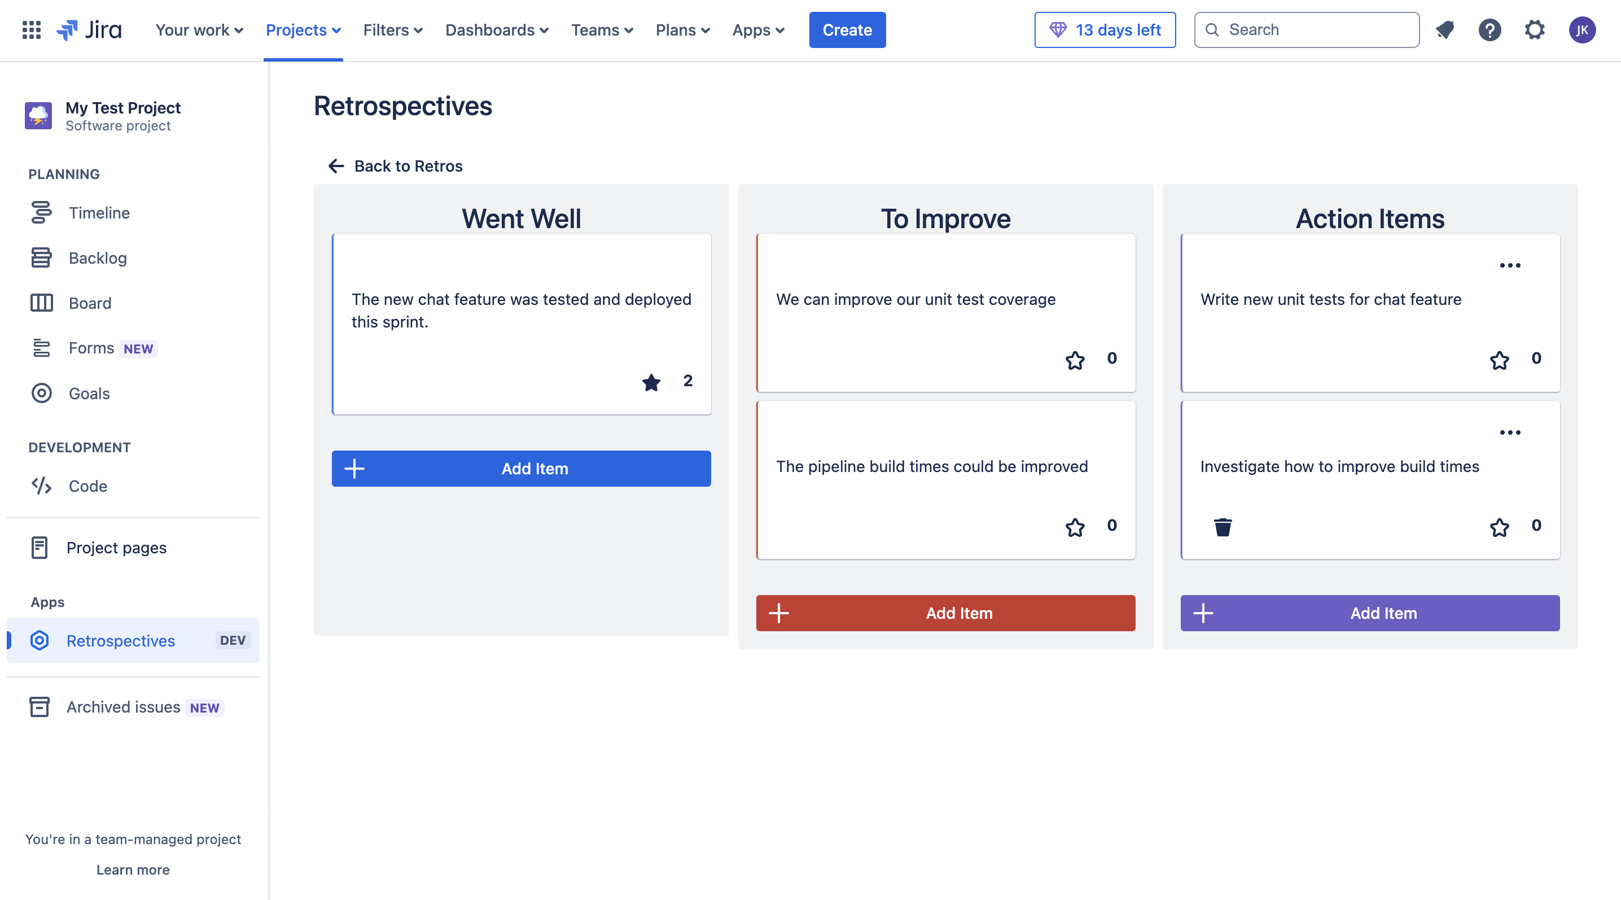Screen dimensions: 1621x900
Task: Click the Jira logo
Action: tap(89, 30)
